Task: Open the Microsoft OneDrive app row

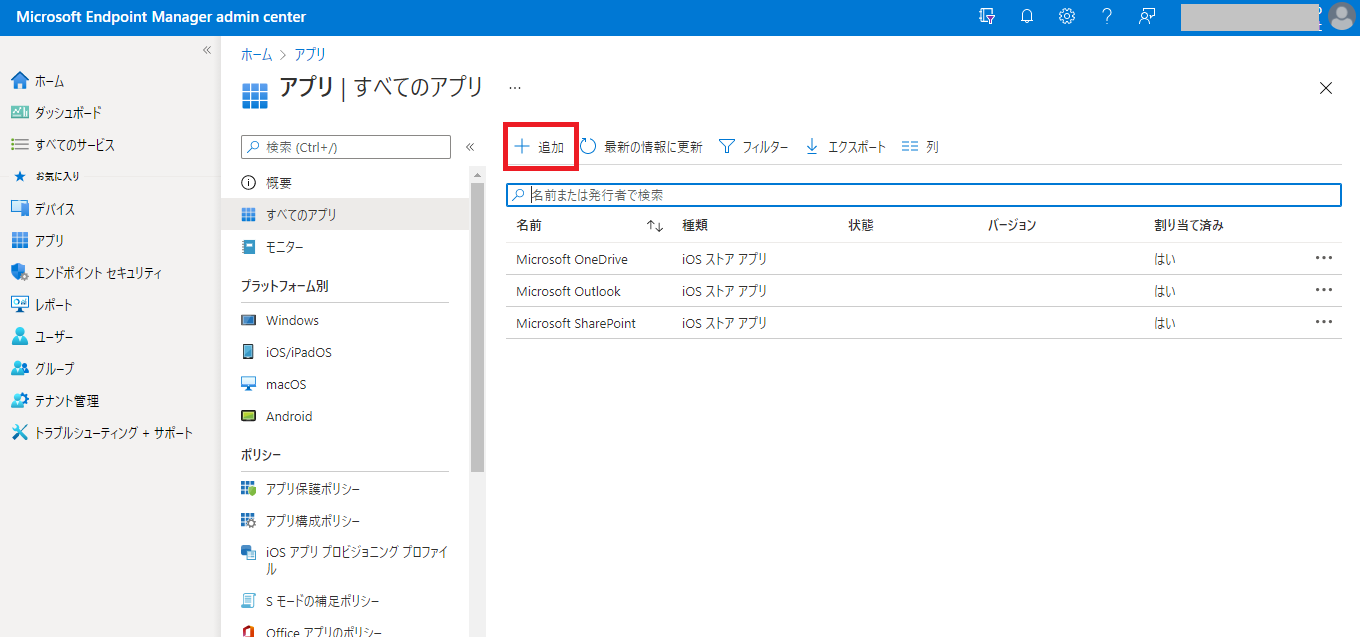Action: click(924, 259)
